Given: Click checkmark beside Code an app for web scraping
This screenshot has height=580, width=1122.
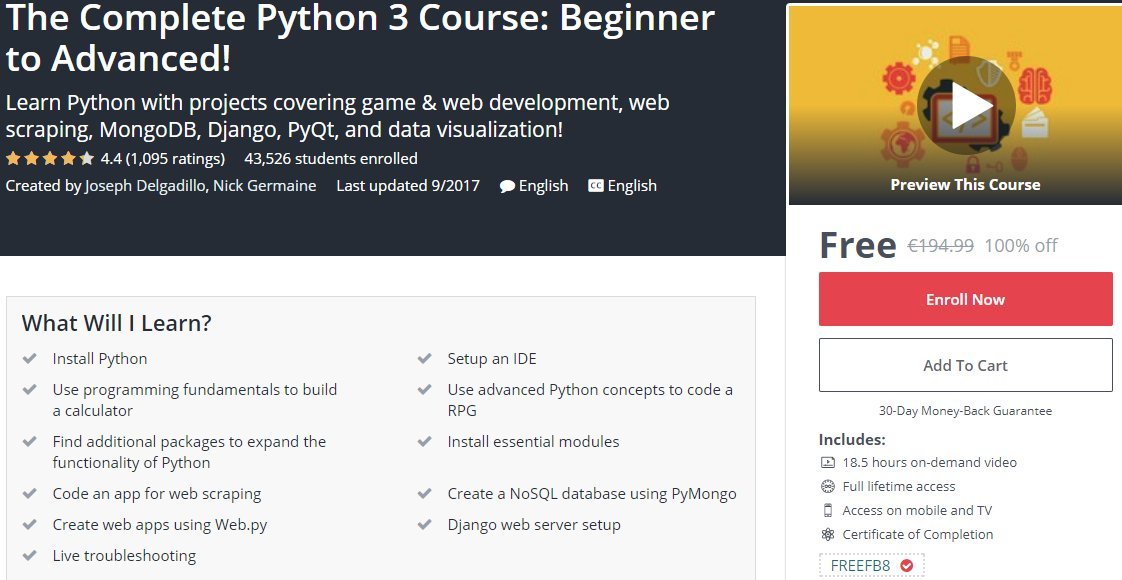Looking at the screenshot, I should pyautogui.click(x=29, y=493).
